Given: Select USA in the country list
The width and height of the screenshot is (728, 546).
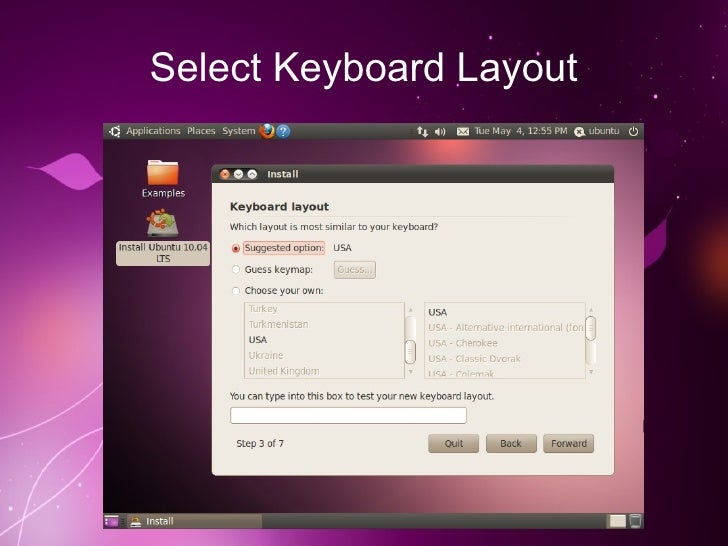Looking at the screenshot, I should 325,340.
